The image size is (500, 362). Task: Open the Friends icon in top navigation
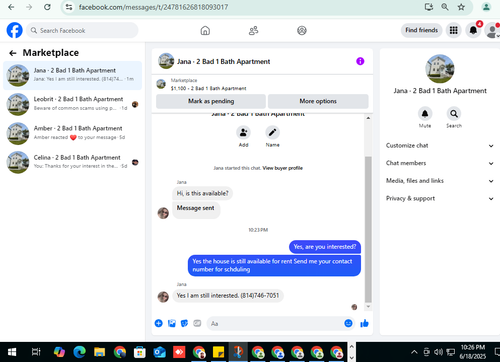(253, 31)
